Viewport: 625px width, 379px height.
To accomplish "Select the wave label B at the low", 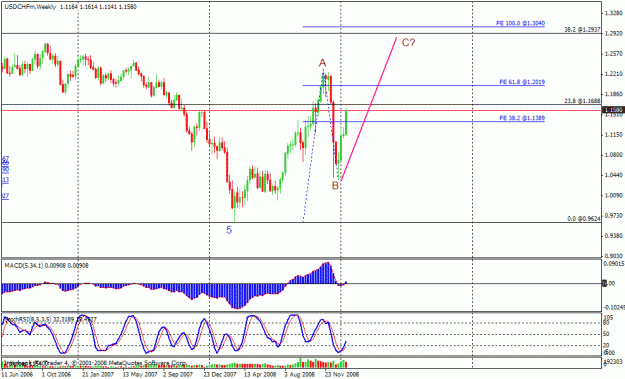I will tap(335, 185).
